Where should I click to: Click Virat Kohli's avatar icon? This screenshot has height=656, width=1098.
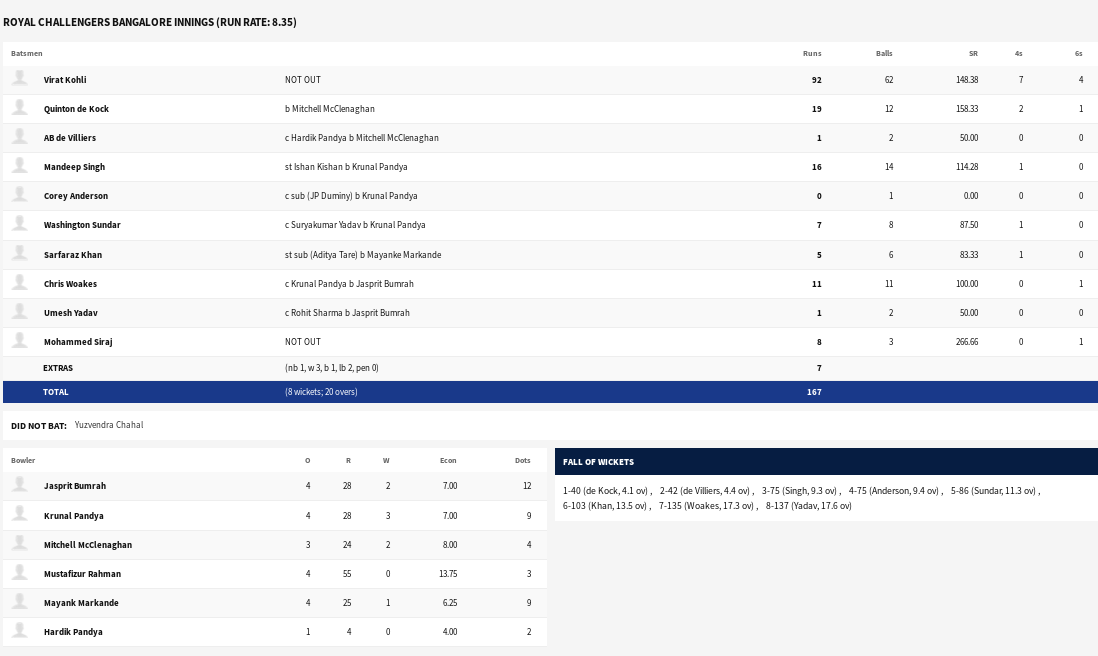[x=20, y=78]
